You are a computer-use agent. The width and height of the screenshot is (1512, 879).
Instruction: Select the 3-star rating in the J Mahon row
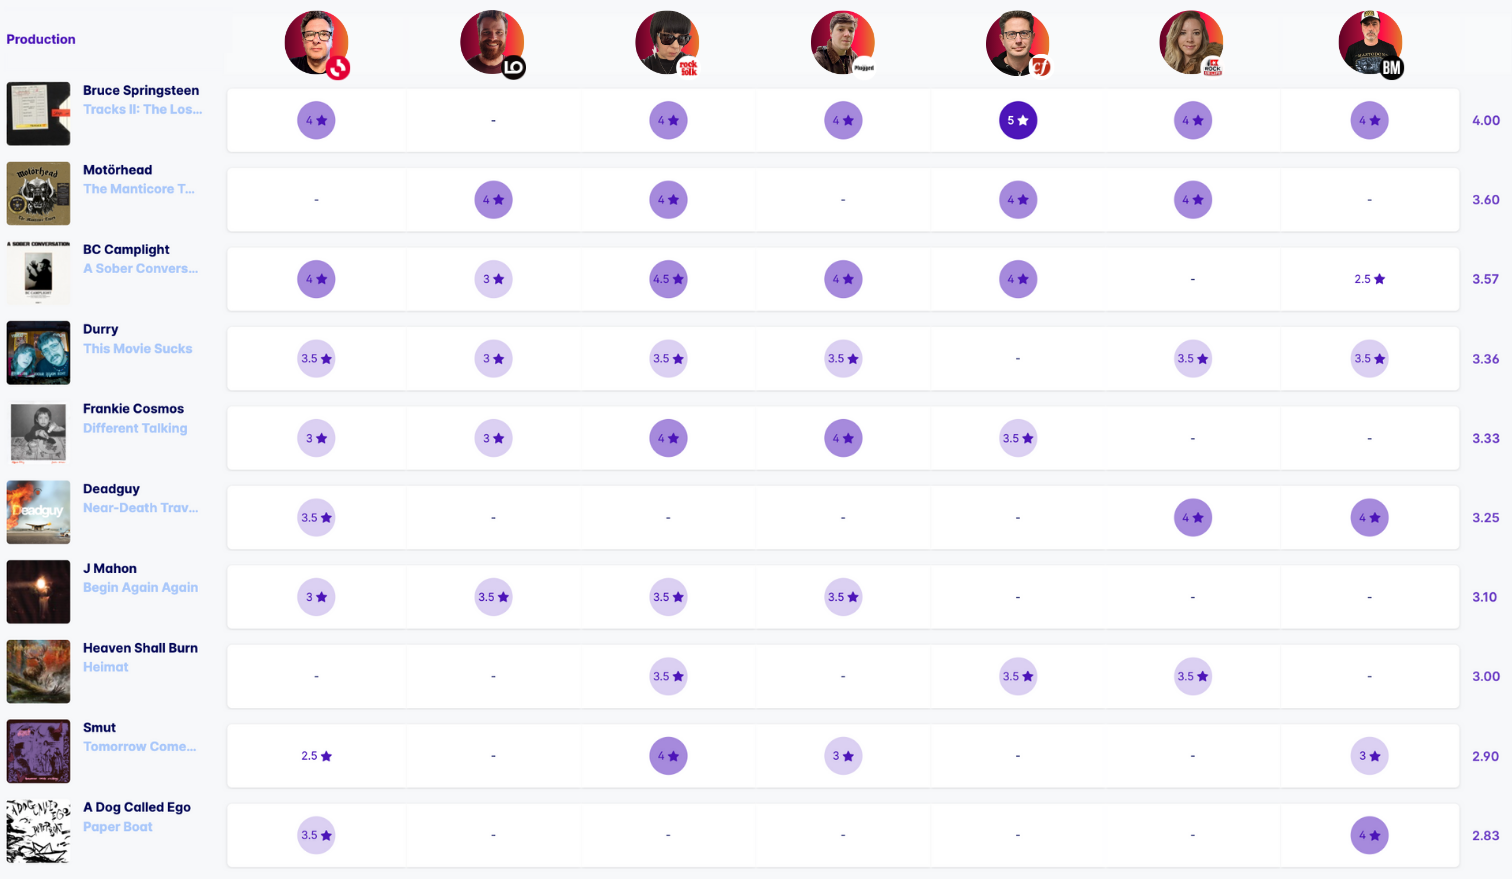pyautogui.click(x=316, y=597)
